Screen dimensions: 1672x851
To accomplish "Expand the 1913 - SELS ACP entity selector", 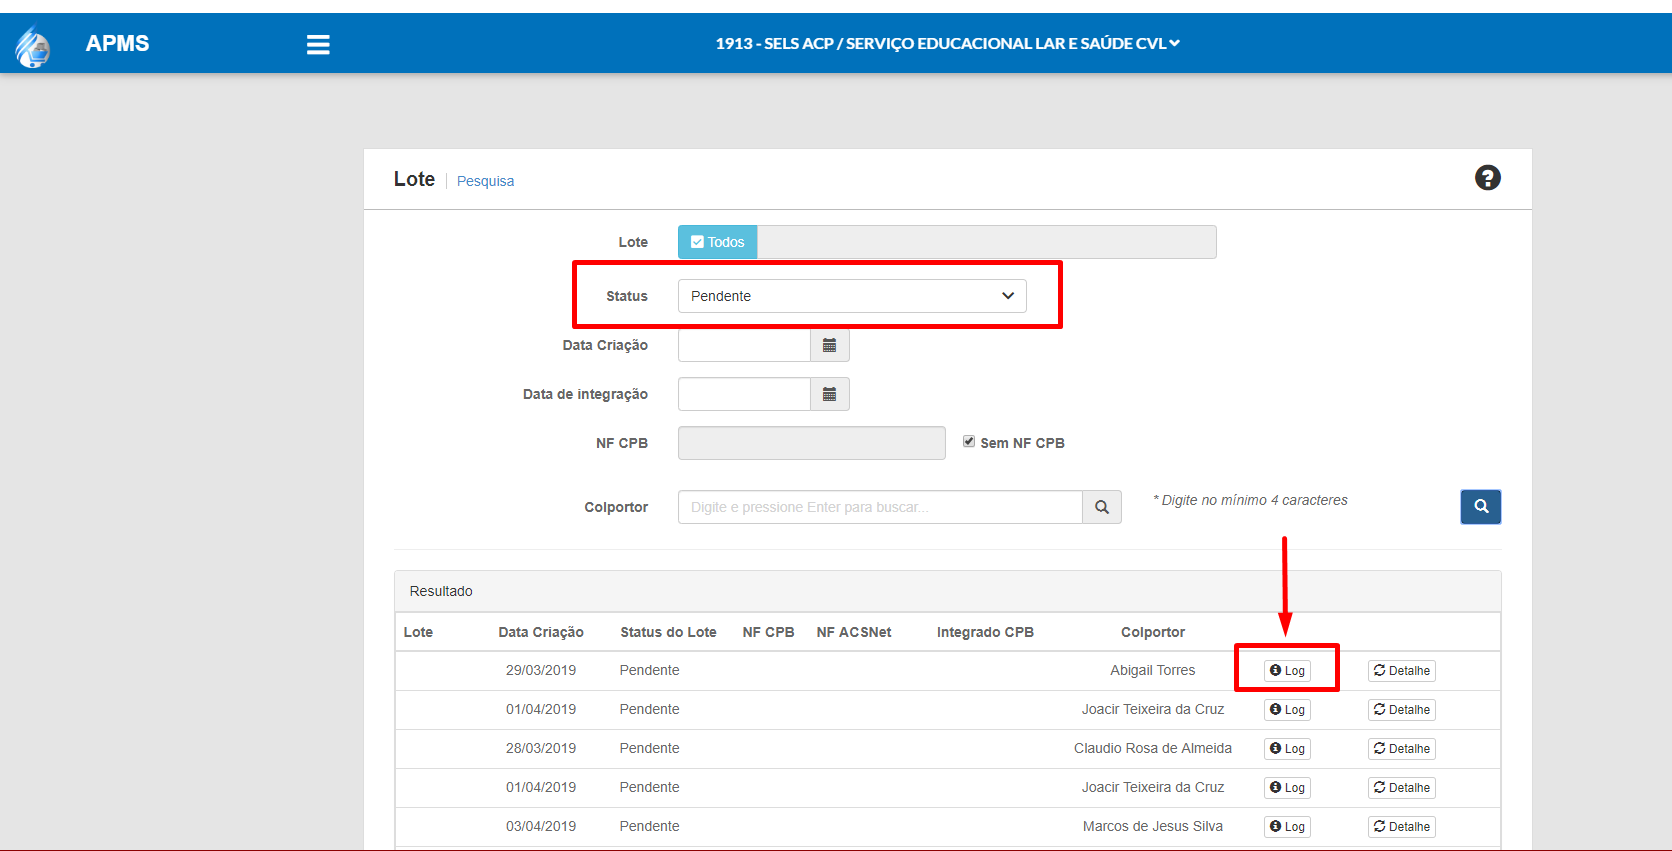I will (x=947, y=43).
